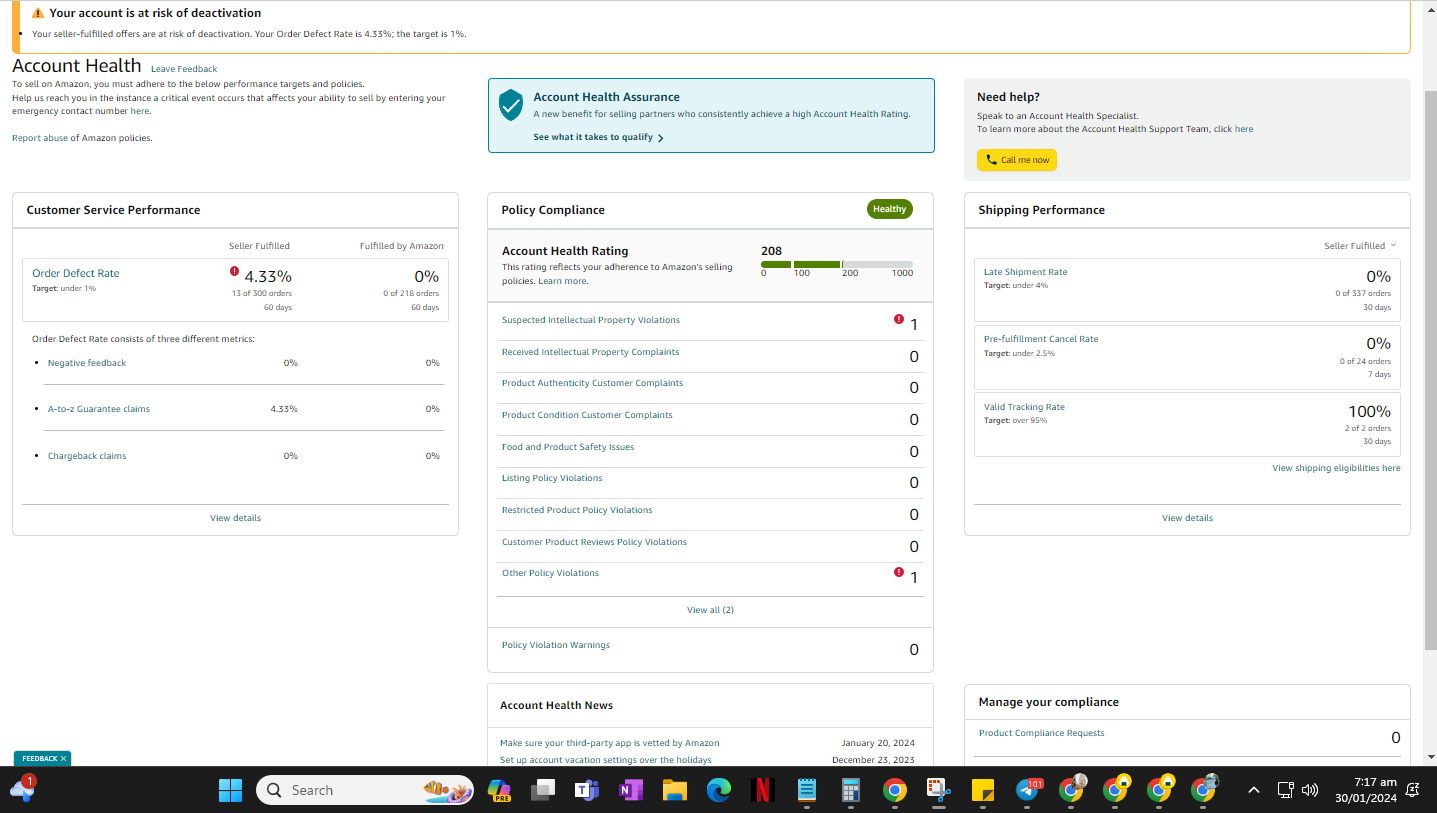Open Telegram from the taskbar
The image size is (1437, 813).
pos(1027,790)
